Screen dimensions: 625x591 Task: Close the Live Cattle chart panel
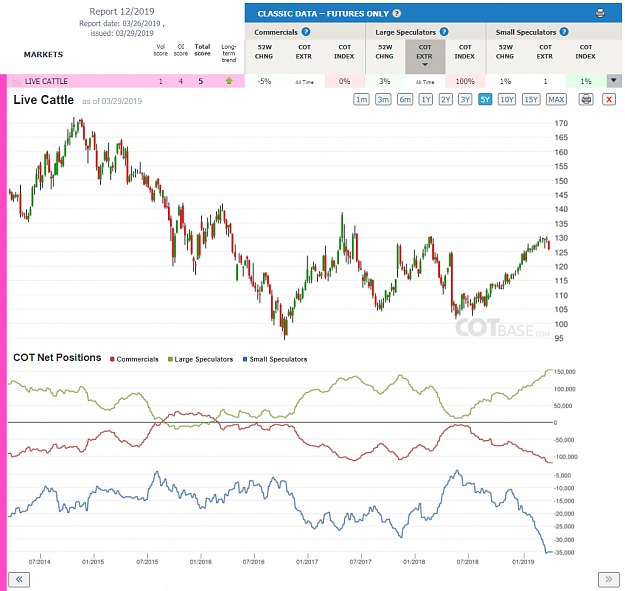click(x=609, y=99)
